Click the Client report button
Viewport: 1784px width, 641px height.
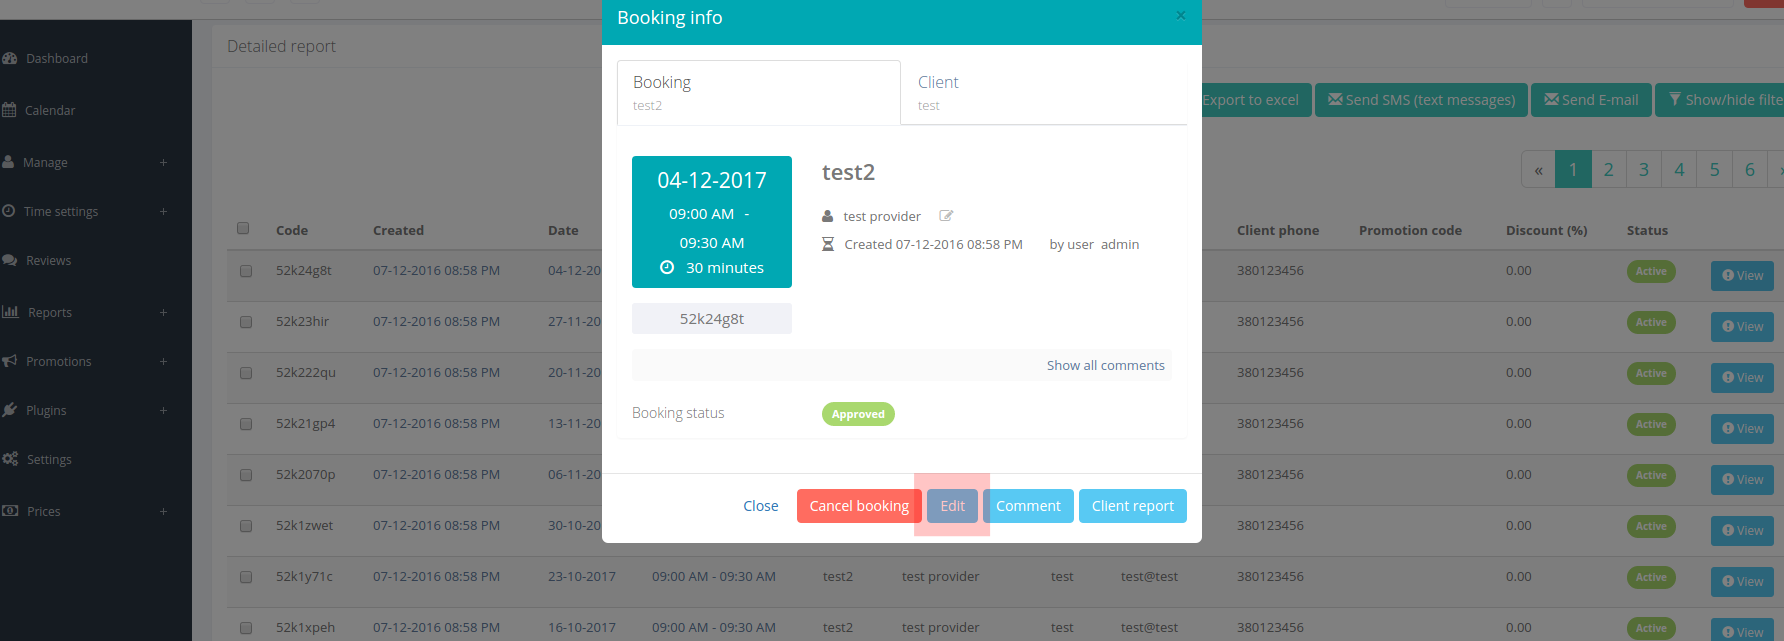(x=1132, y=506)
